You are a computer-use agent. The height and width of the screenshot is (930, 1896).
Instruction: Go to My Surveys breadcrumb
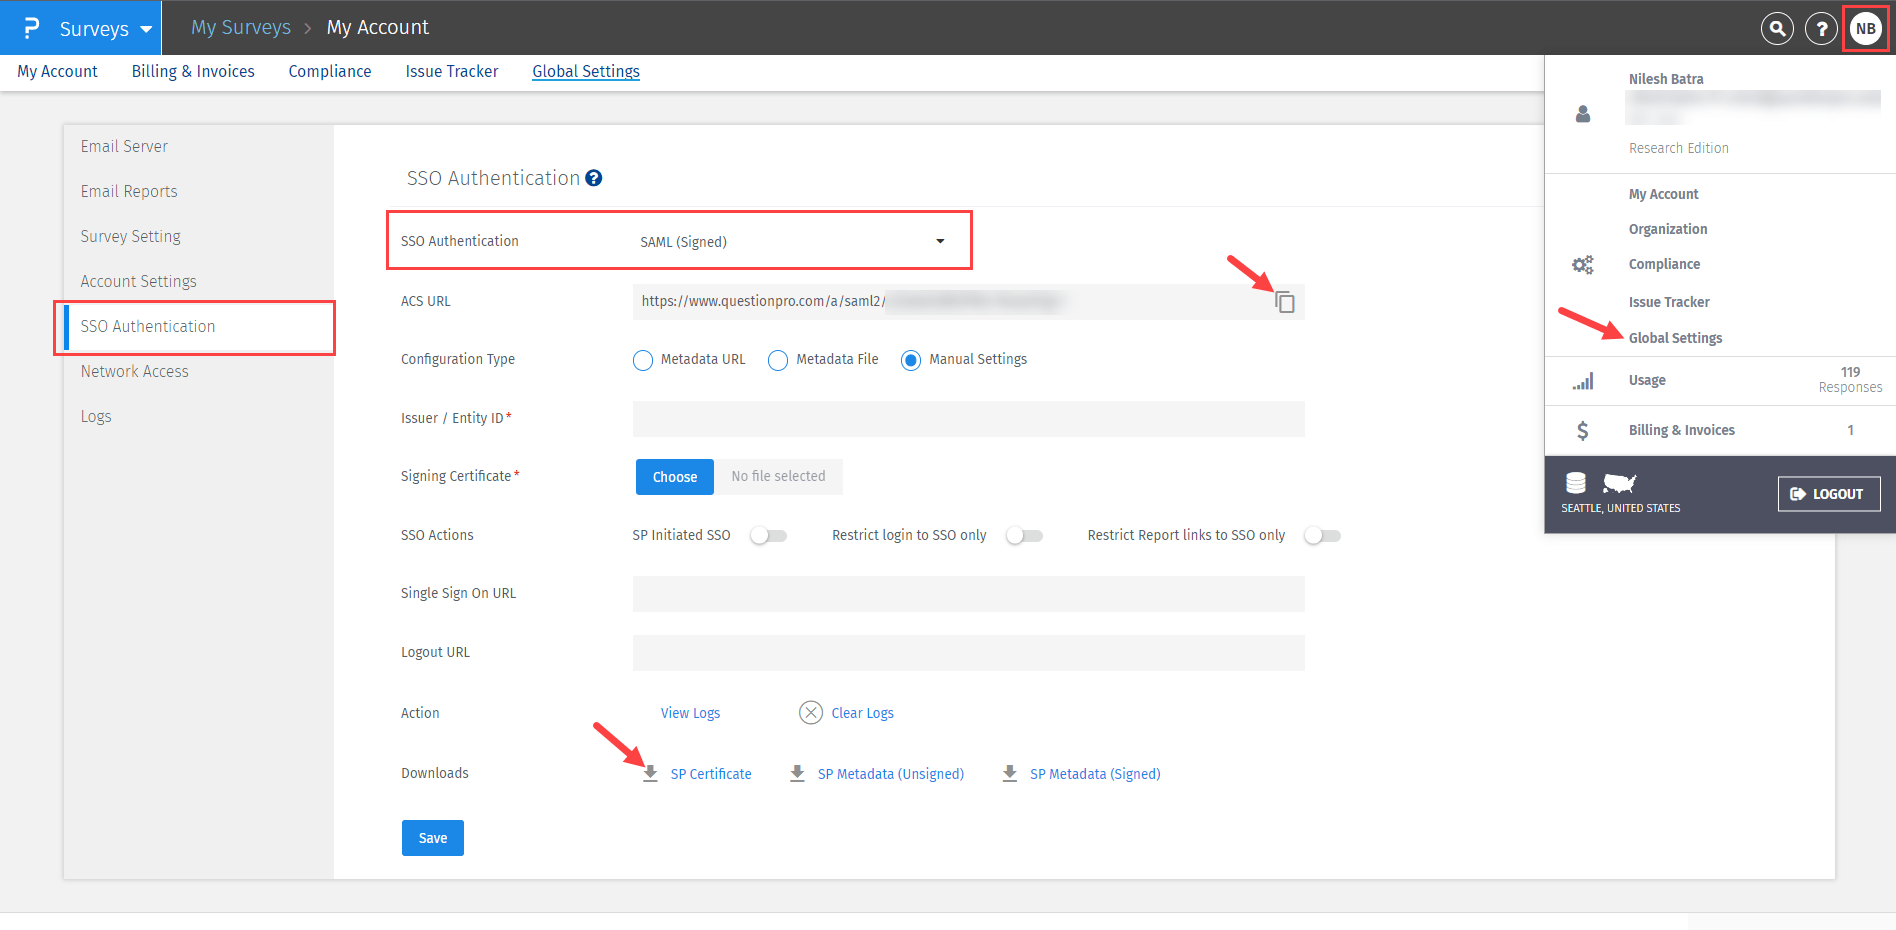click(241, 28)
